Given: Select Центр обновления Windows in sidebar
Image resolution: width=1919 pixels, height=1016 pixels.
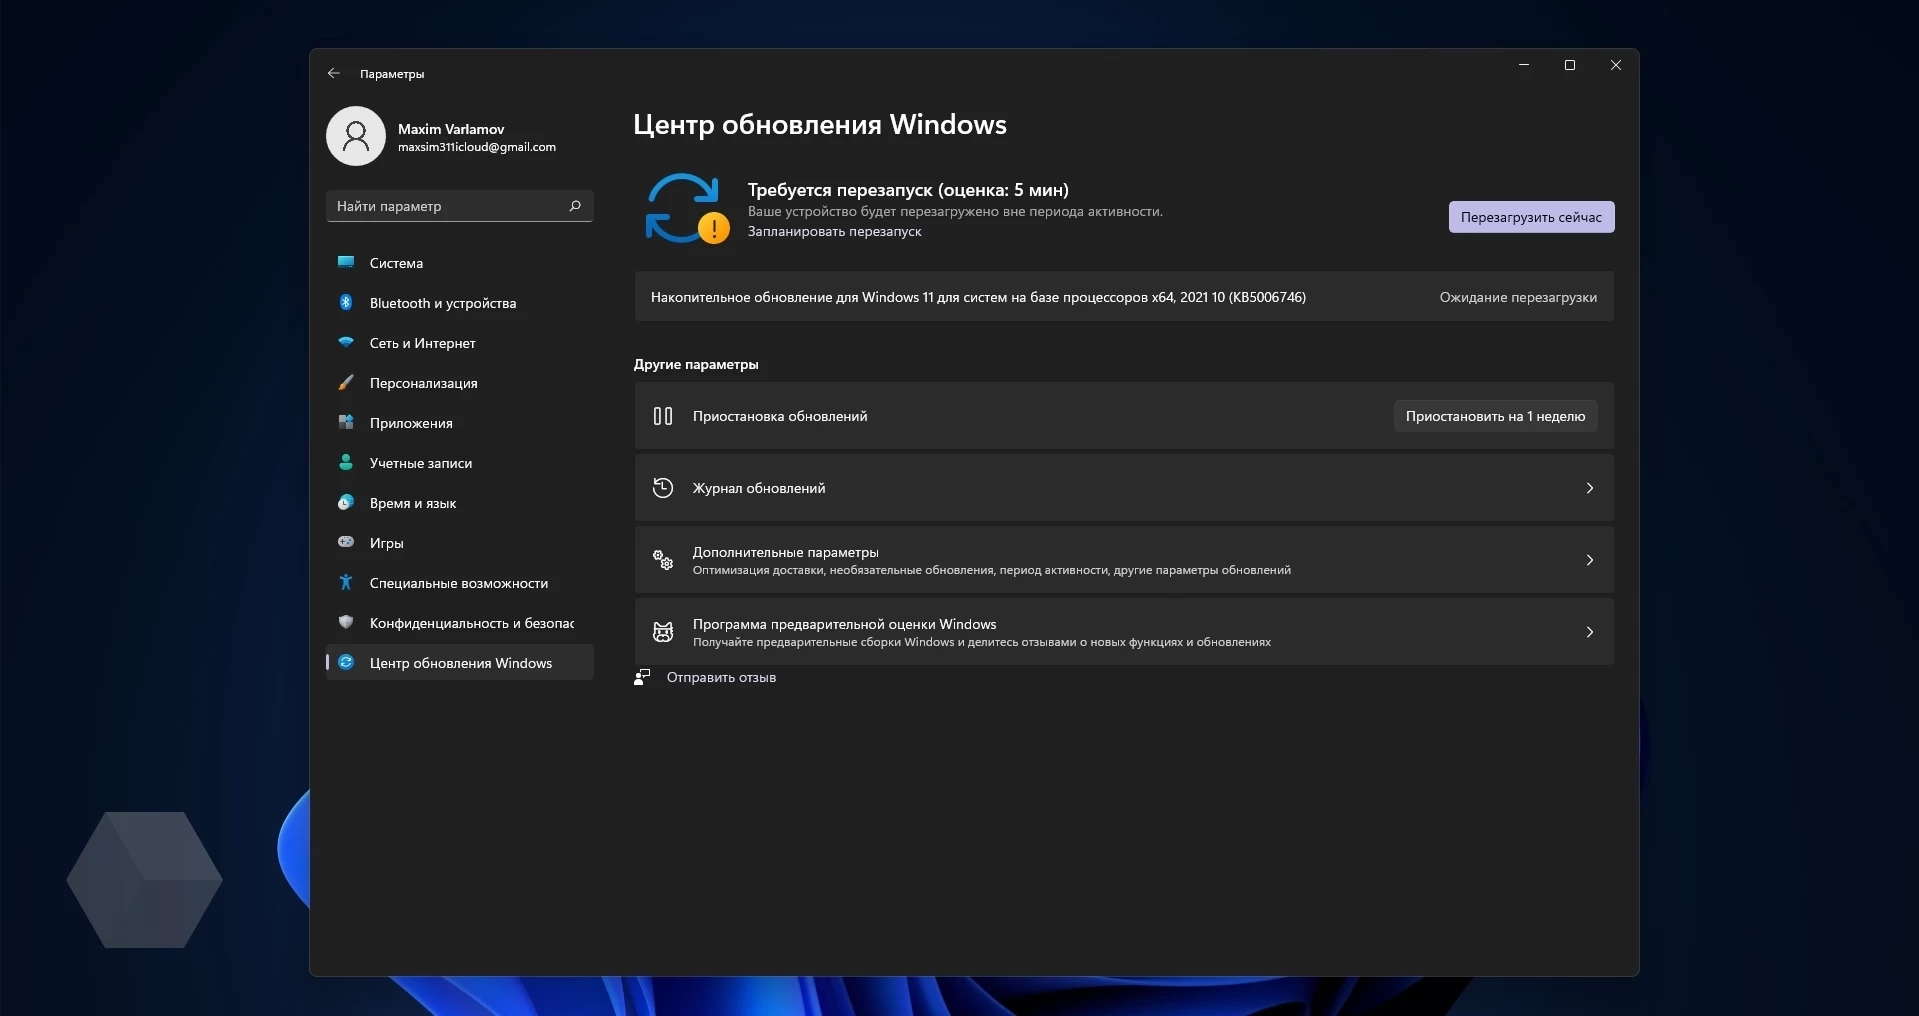Looking at the screenshot, I should click(460, 663).
